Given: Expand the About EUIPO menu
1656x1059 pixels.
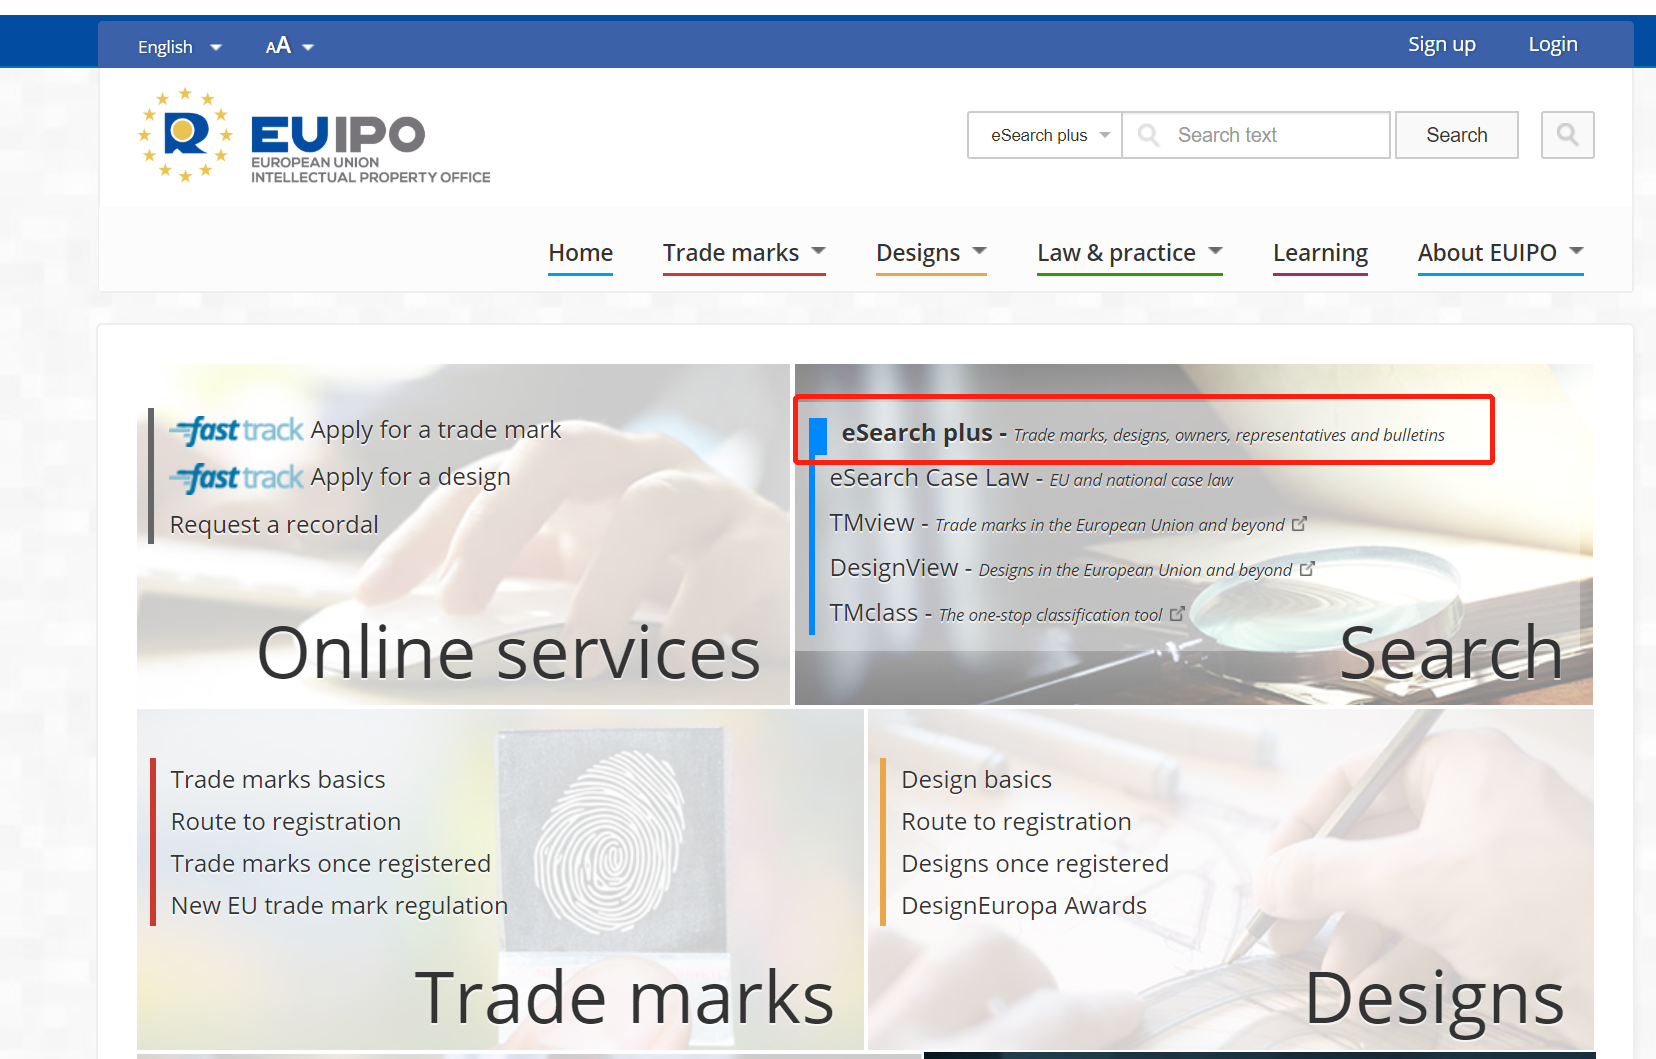Looking at the screenshot, I should coord(1500,253).
